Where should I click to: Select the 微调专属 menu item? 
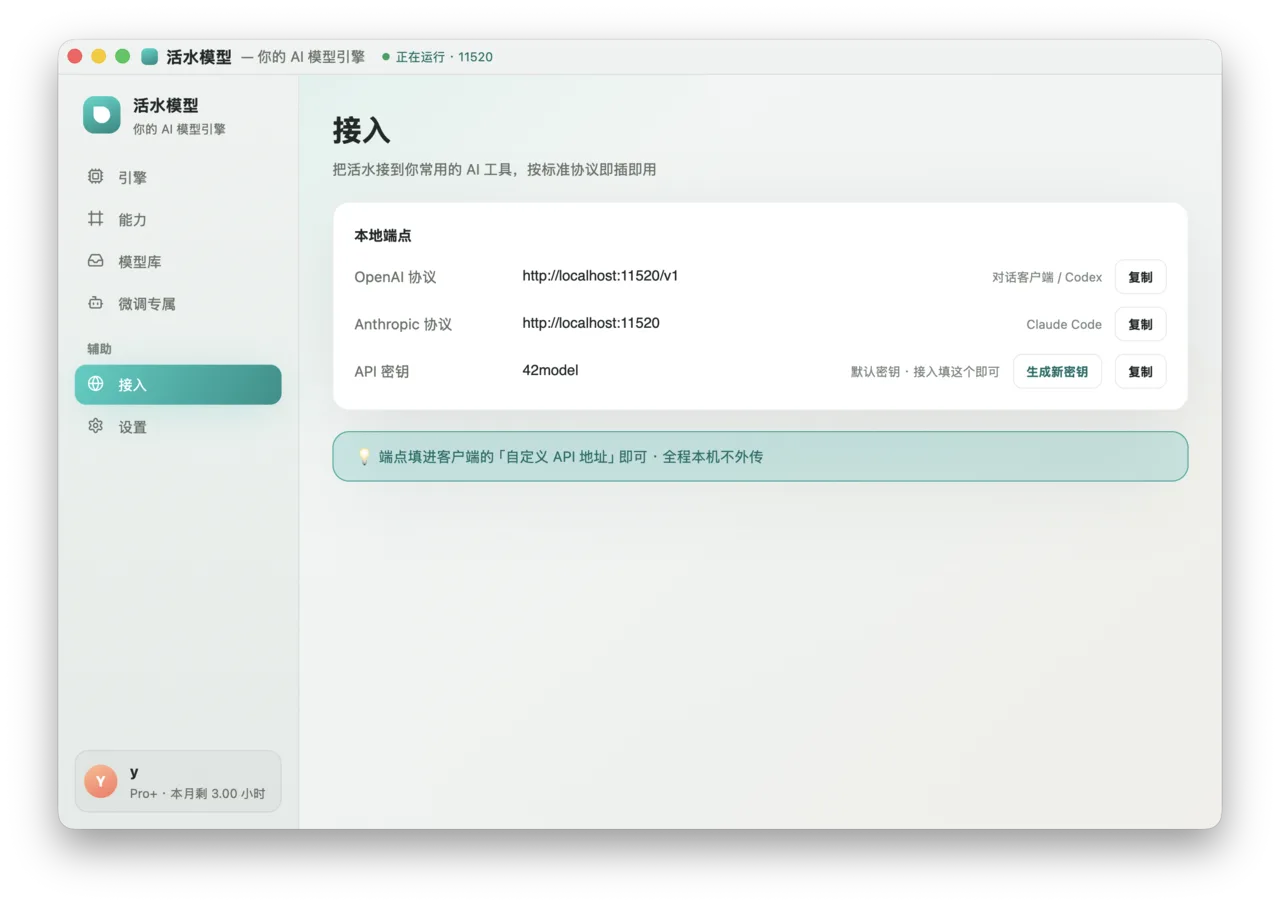(x=178, y=303)
